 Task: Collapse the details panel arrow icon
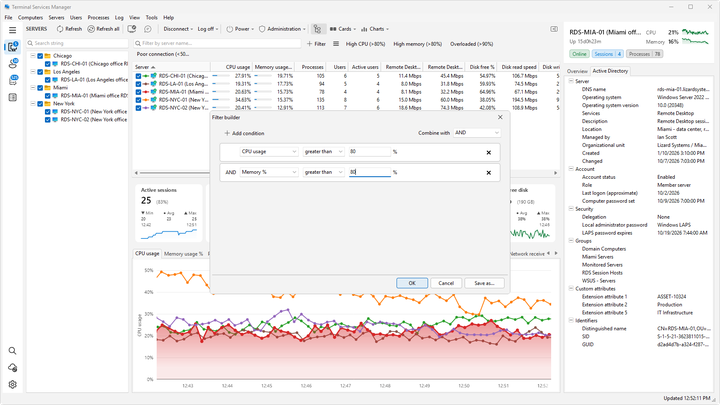pyautogui.click(x=554, y=29)
